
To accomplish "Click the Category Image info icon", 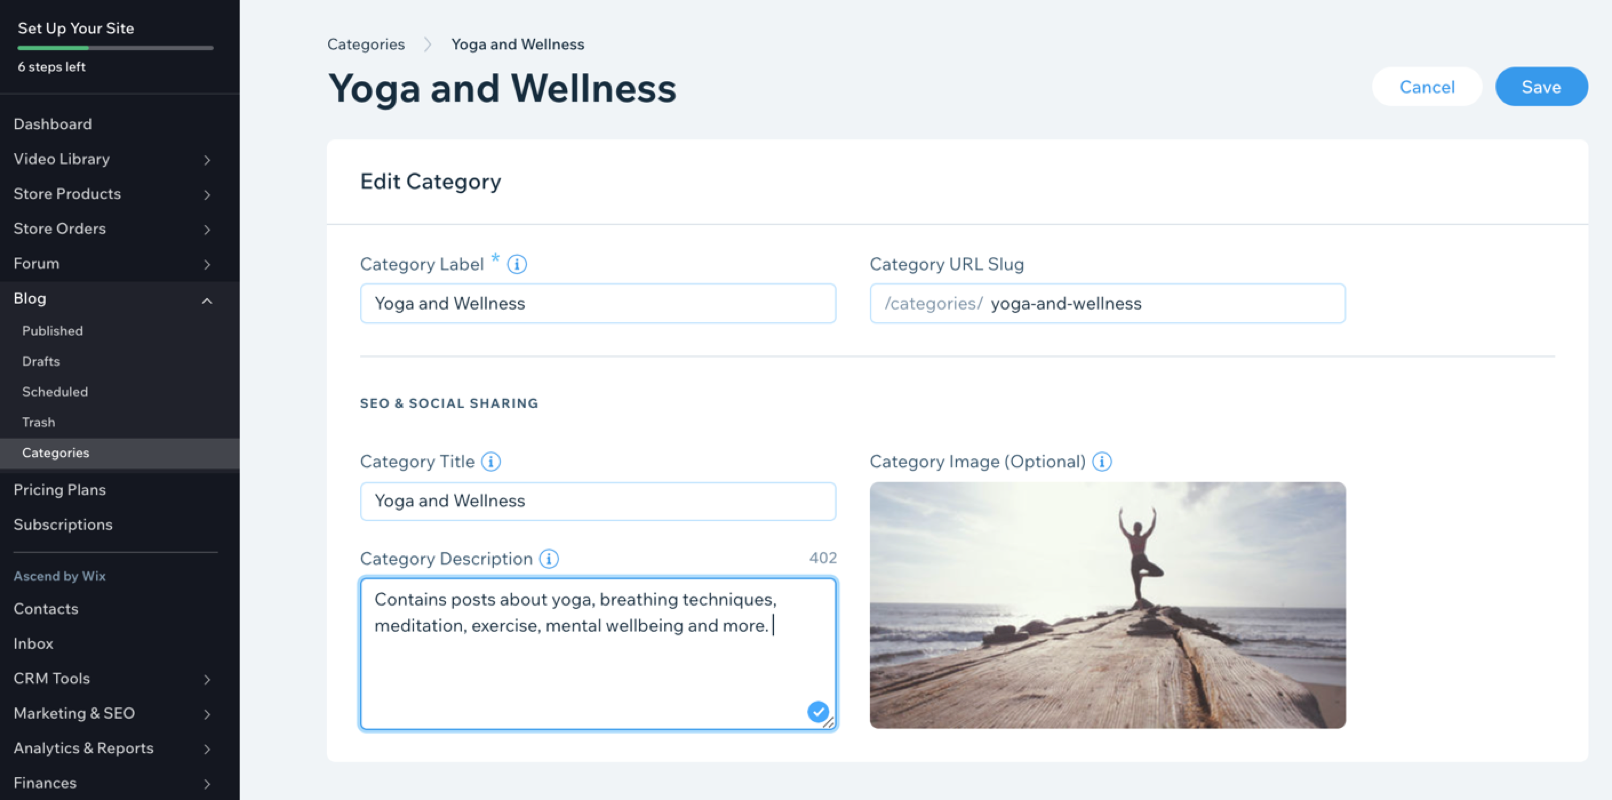I will click(1102, 462).
